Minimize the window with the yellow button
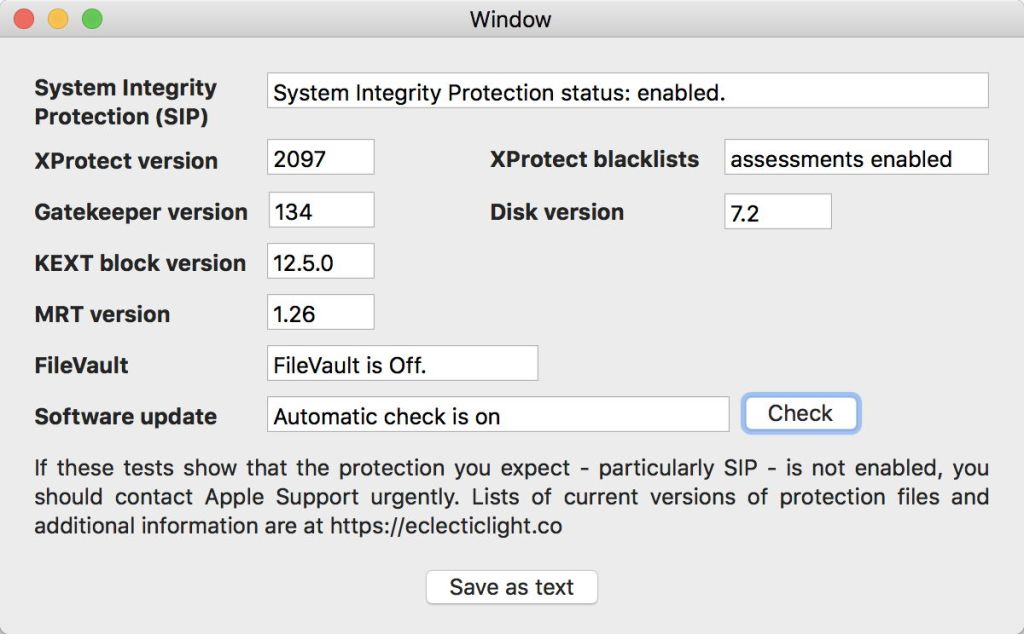This screenshot has height=634, width=1024. click(58, 19)
